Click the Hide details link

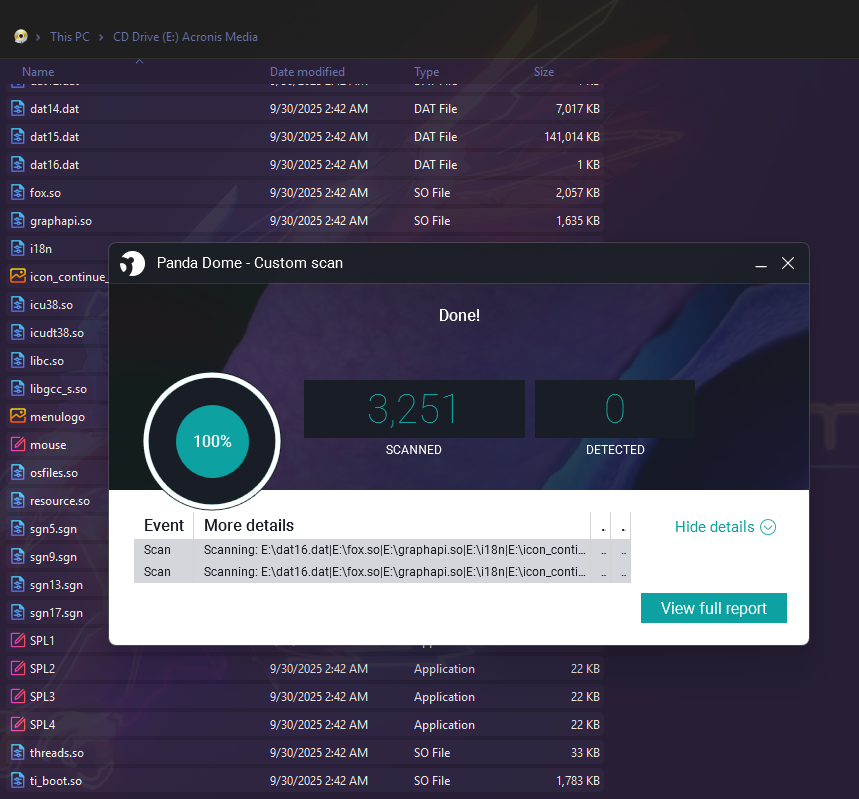(x=714, y=527)
